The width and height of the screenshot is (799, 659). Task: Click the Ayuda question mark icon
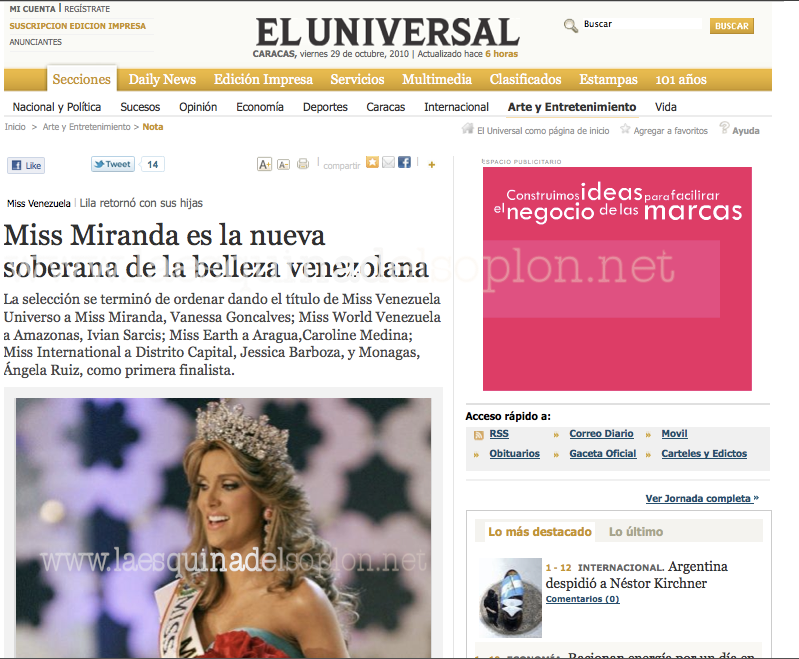click(724, 127)
